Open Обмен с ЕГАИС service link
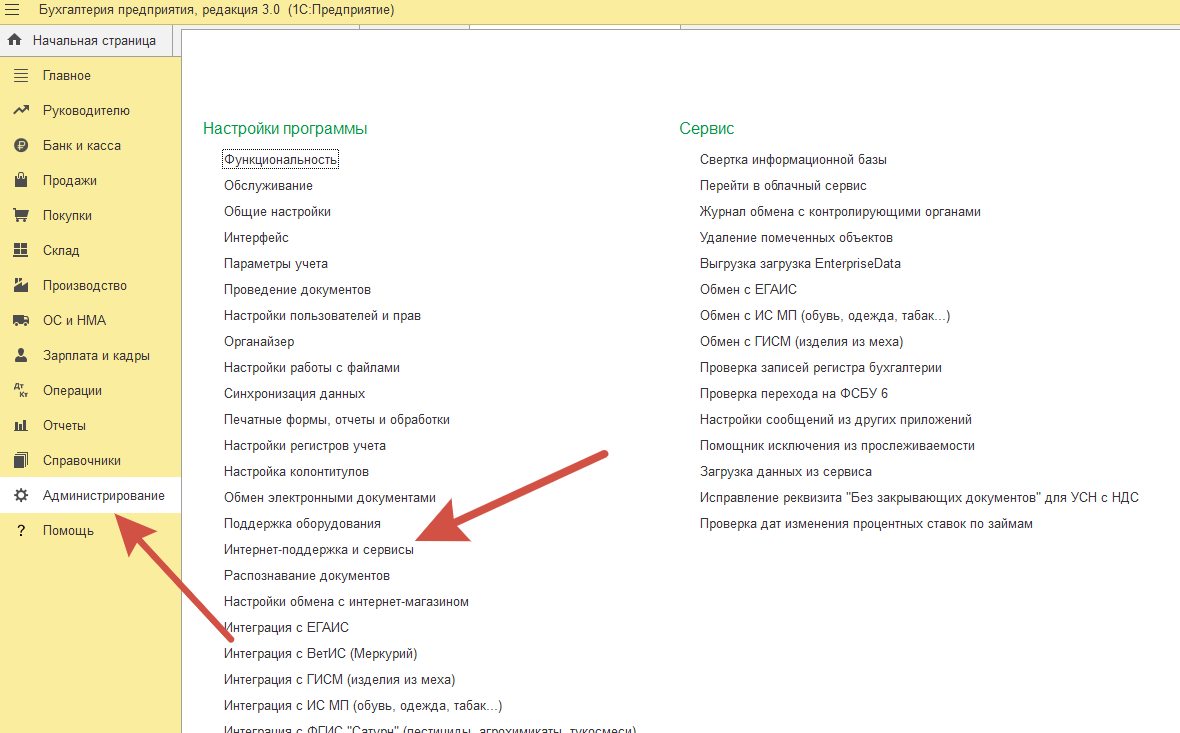 click(x=748, y=290)
